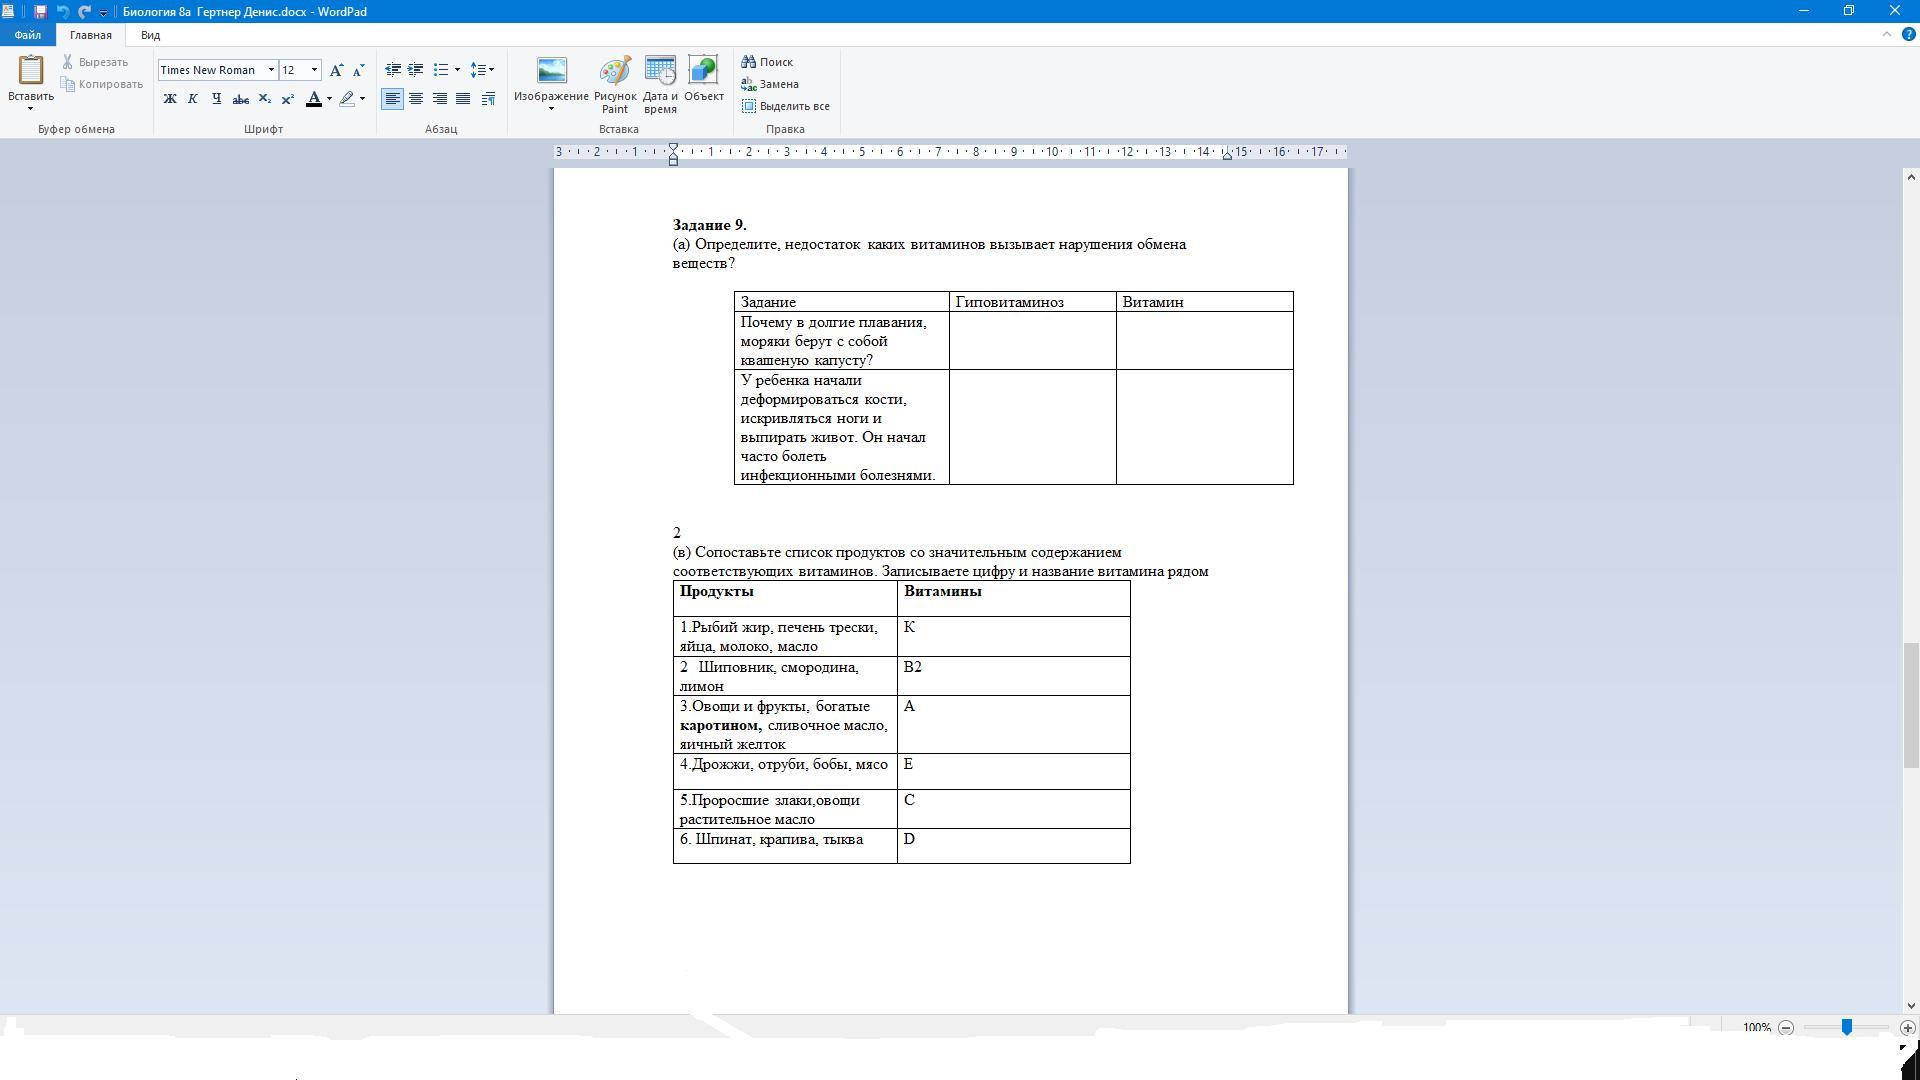Image resolution: width=1920 pixels, height=1080 pixels.
Task: Click Вырезать to cut
Action: point(95,62)
